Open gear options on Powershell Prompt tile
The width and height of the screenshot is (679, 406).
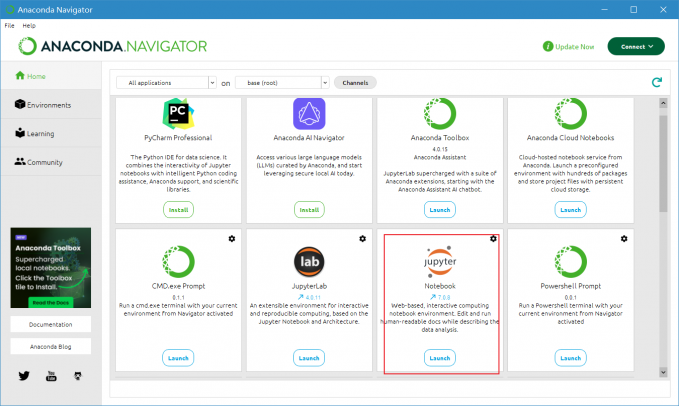pyautogui.click(x=624, y=238)
